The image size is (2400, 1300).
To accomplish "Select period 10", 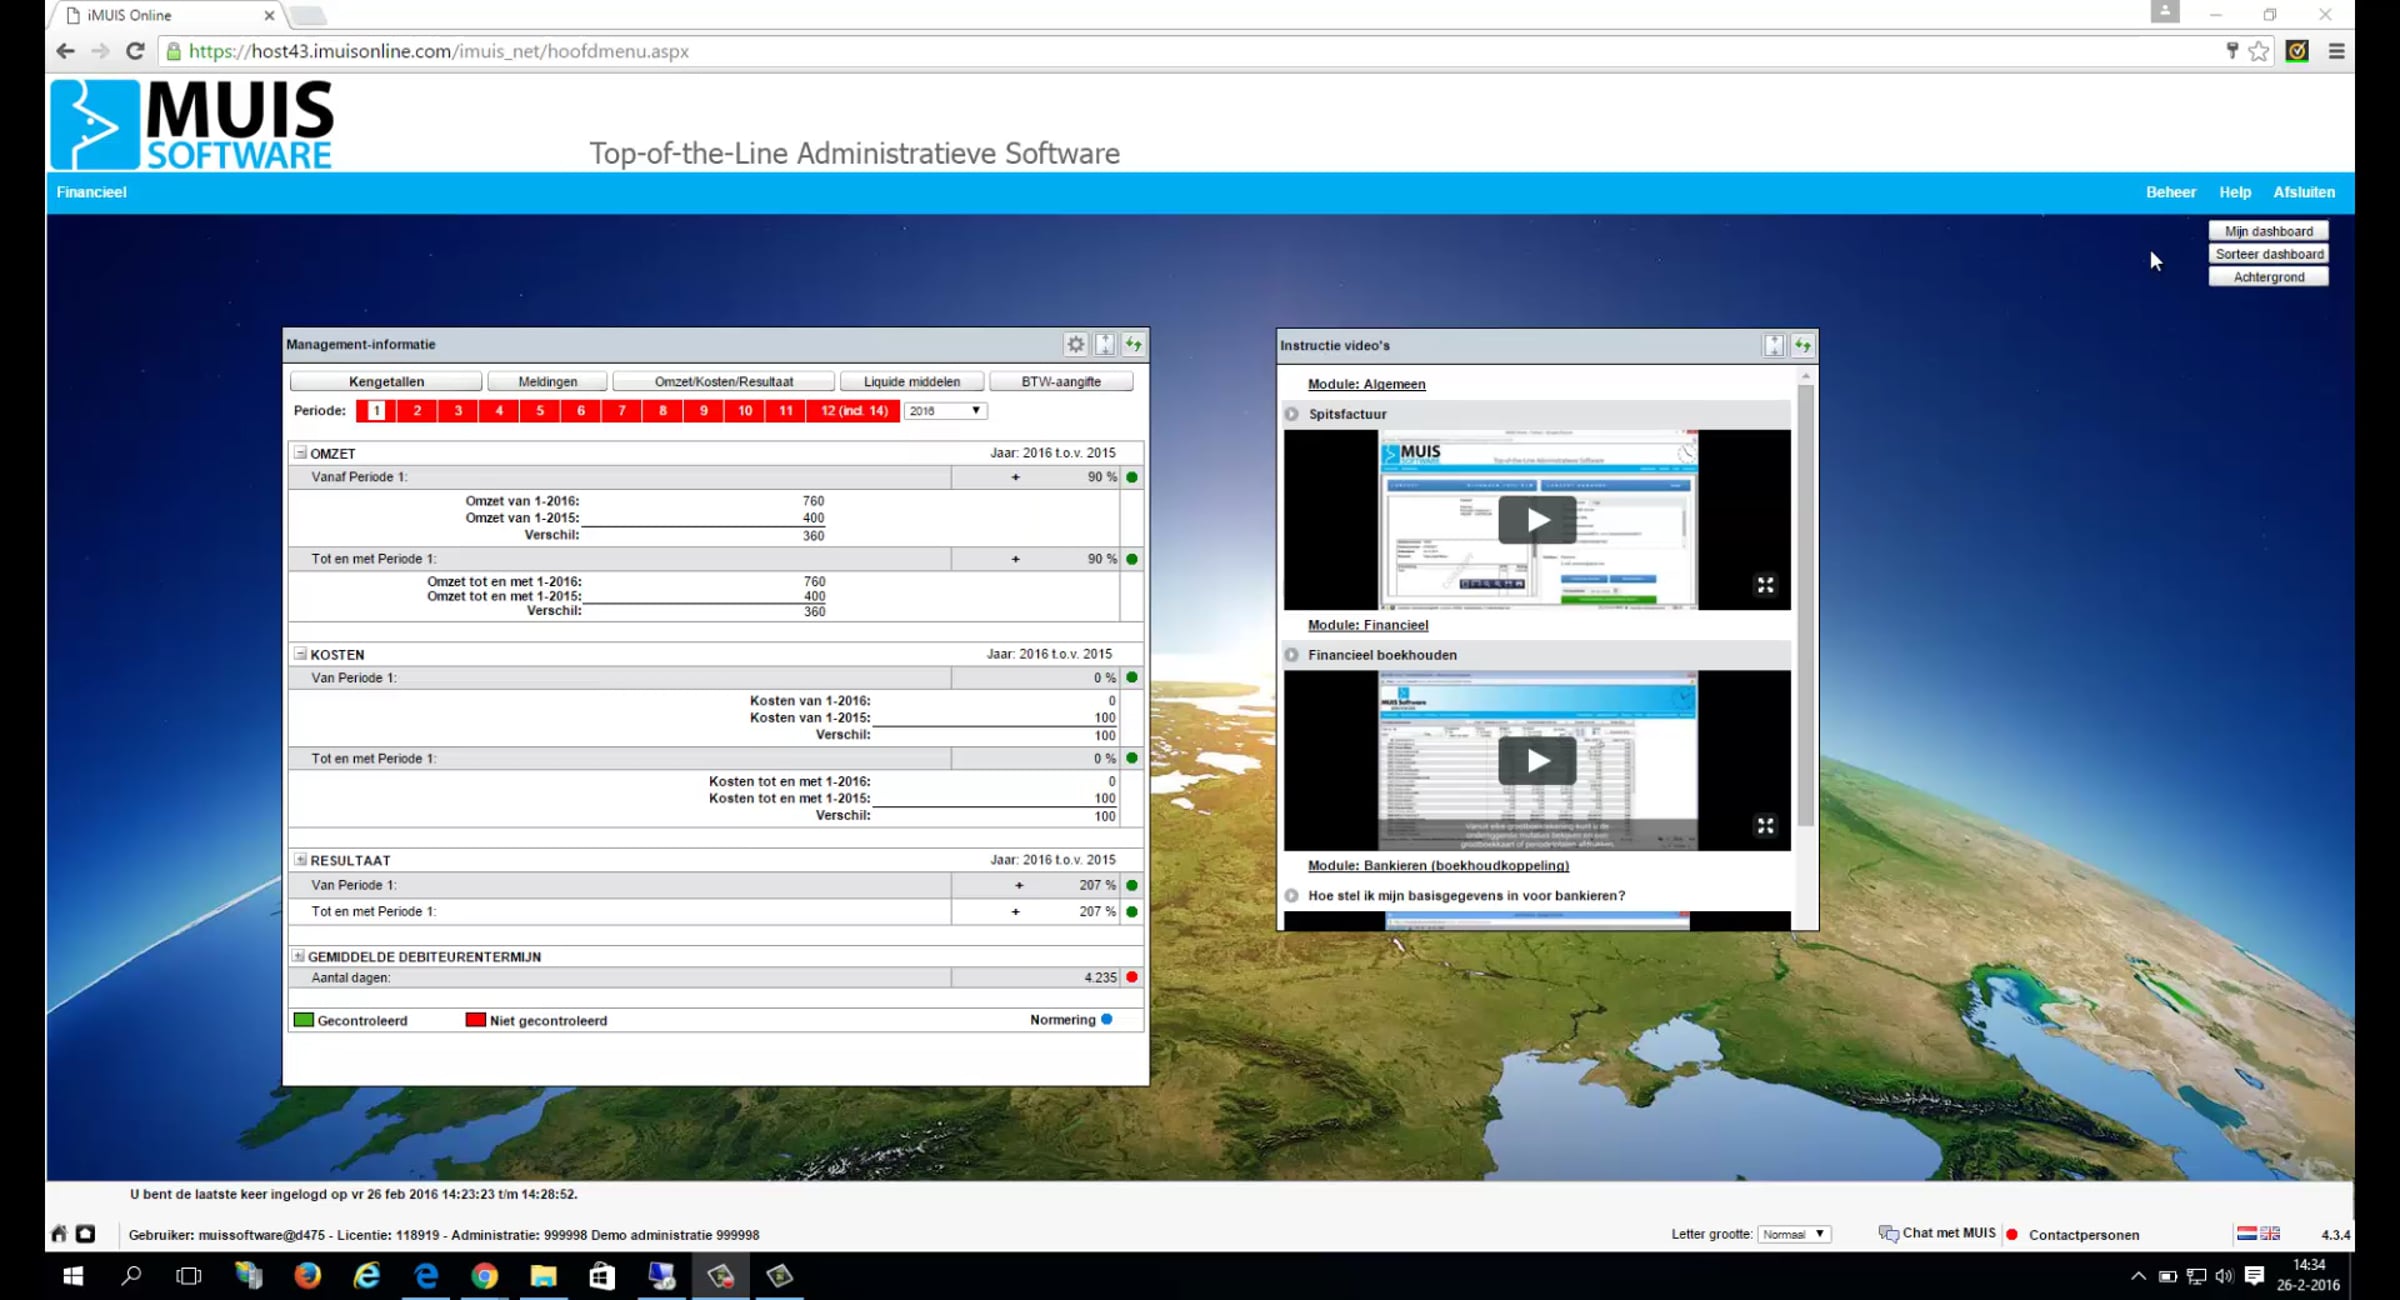I will (x=745, y=410).
